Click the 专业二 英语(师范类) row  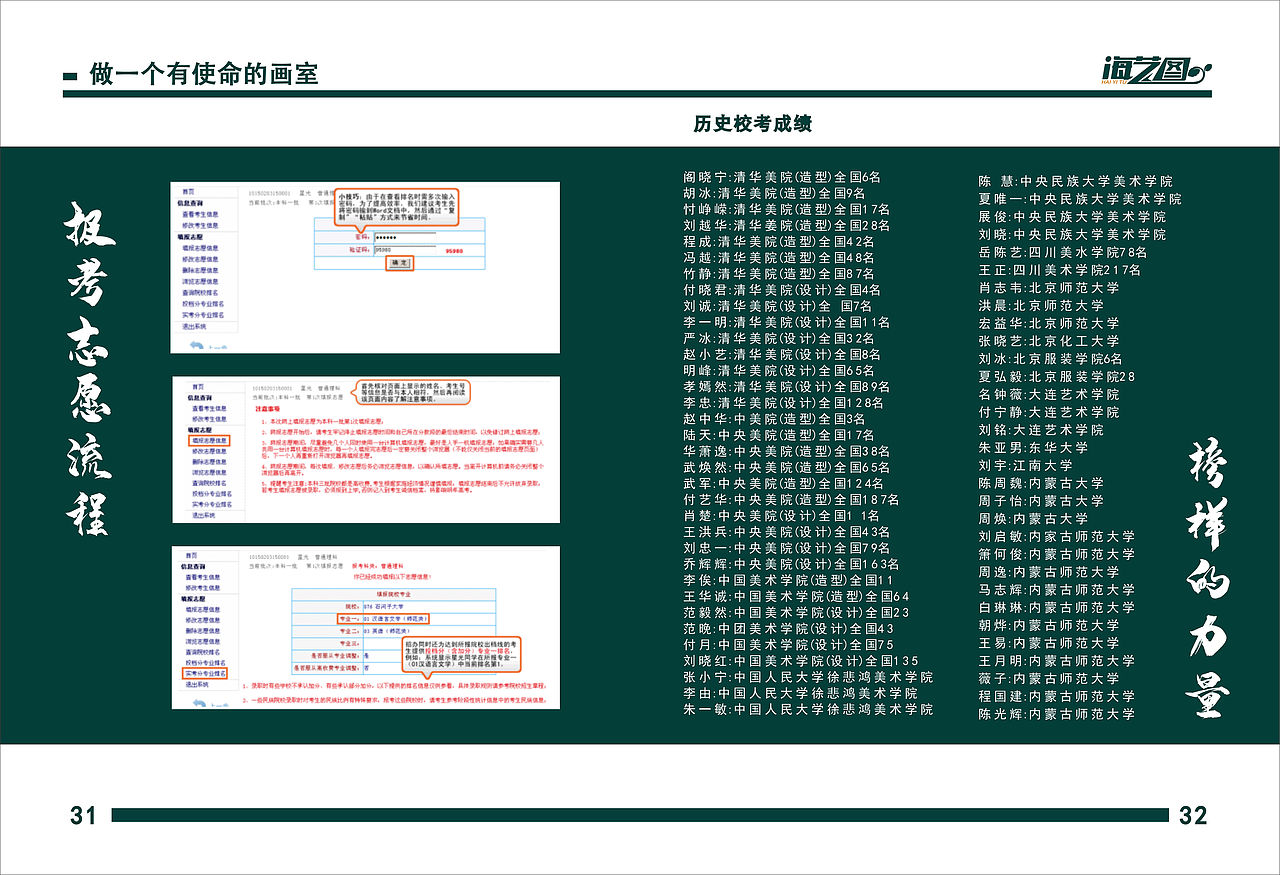click(x=395, y=631)
